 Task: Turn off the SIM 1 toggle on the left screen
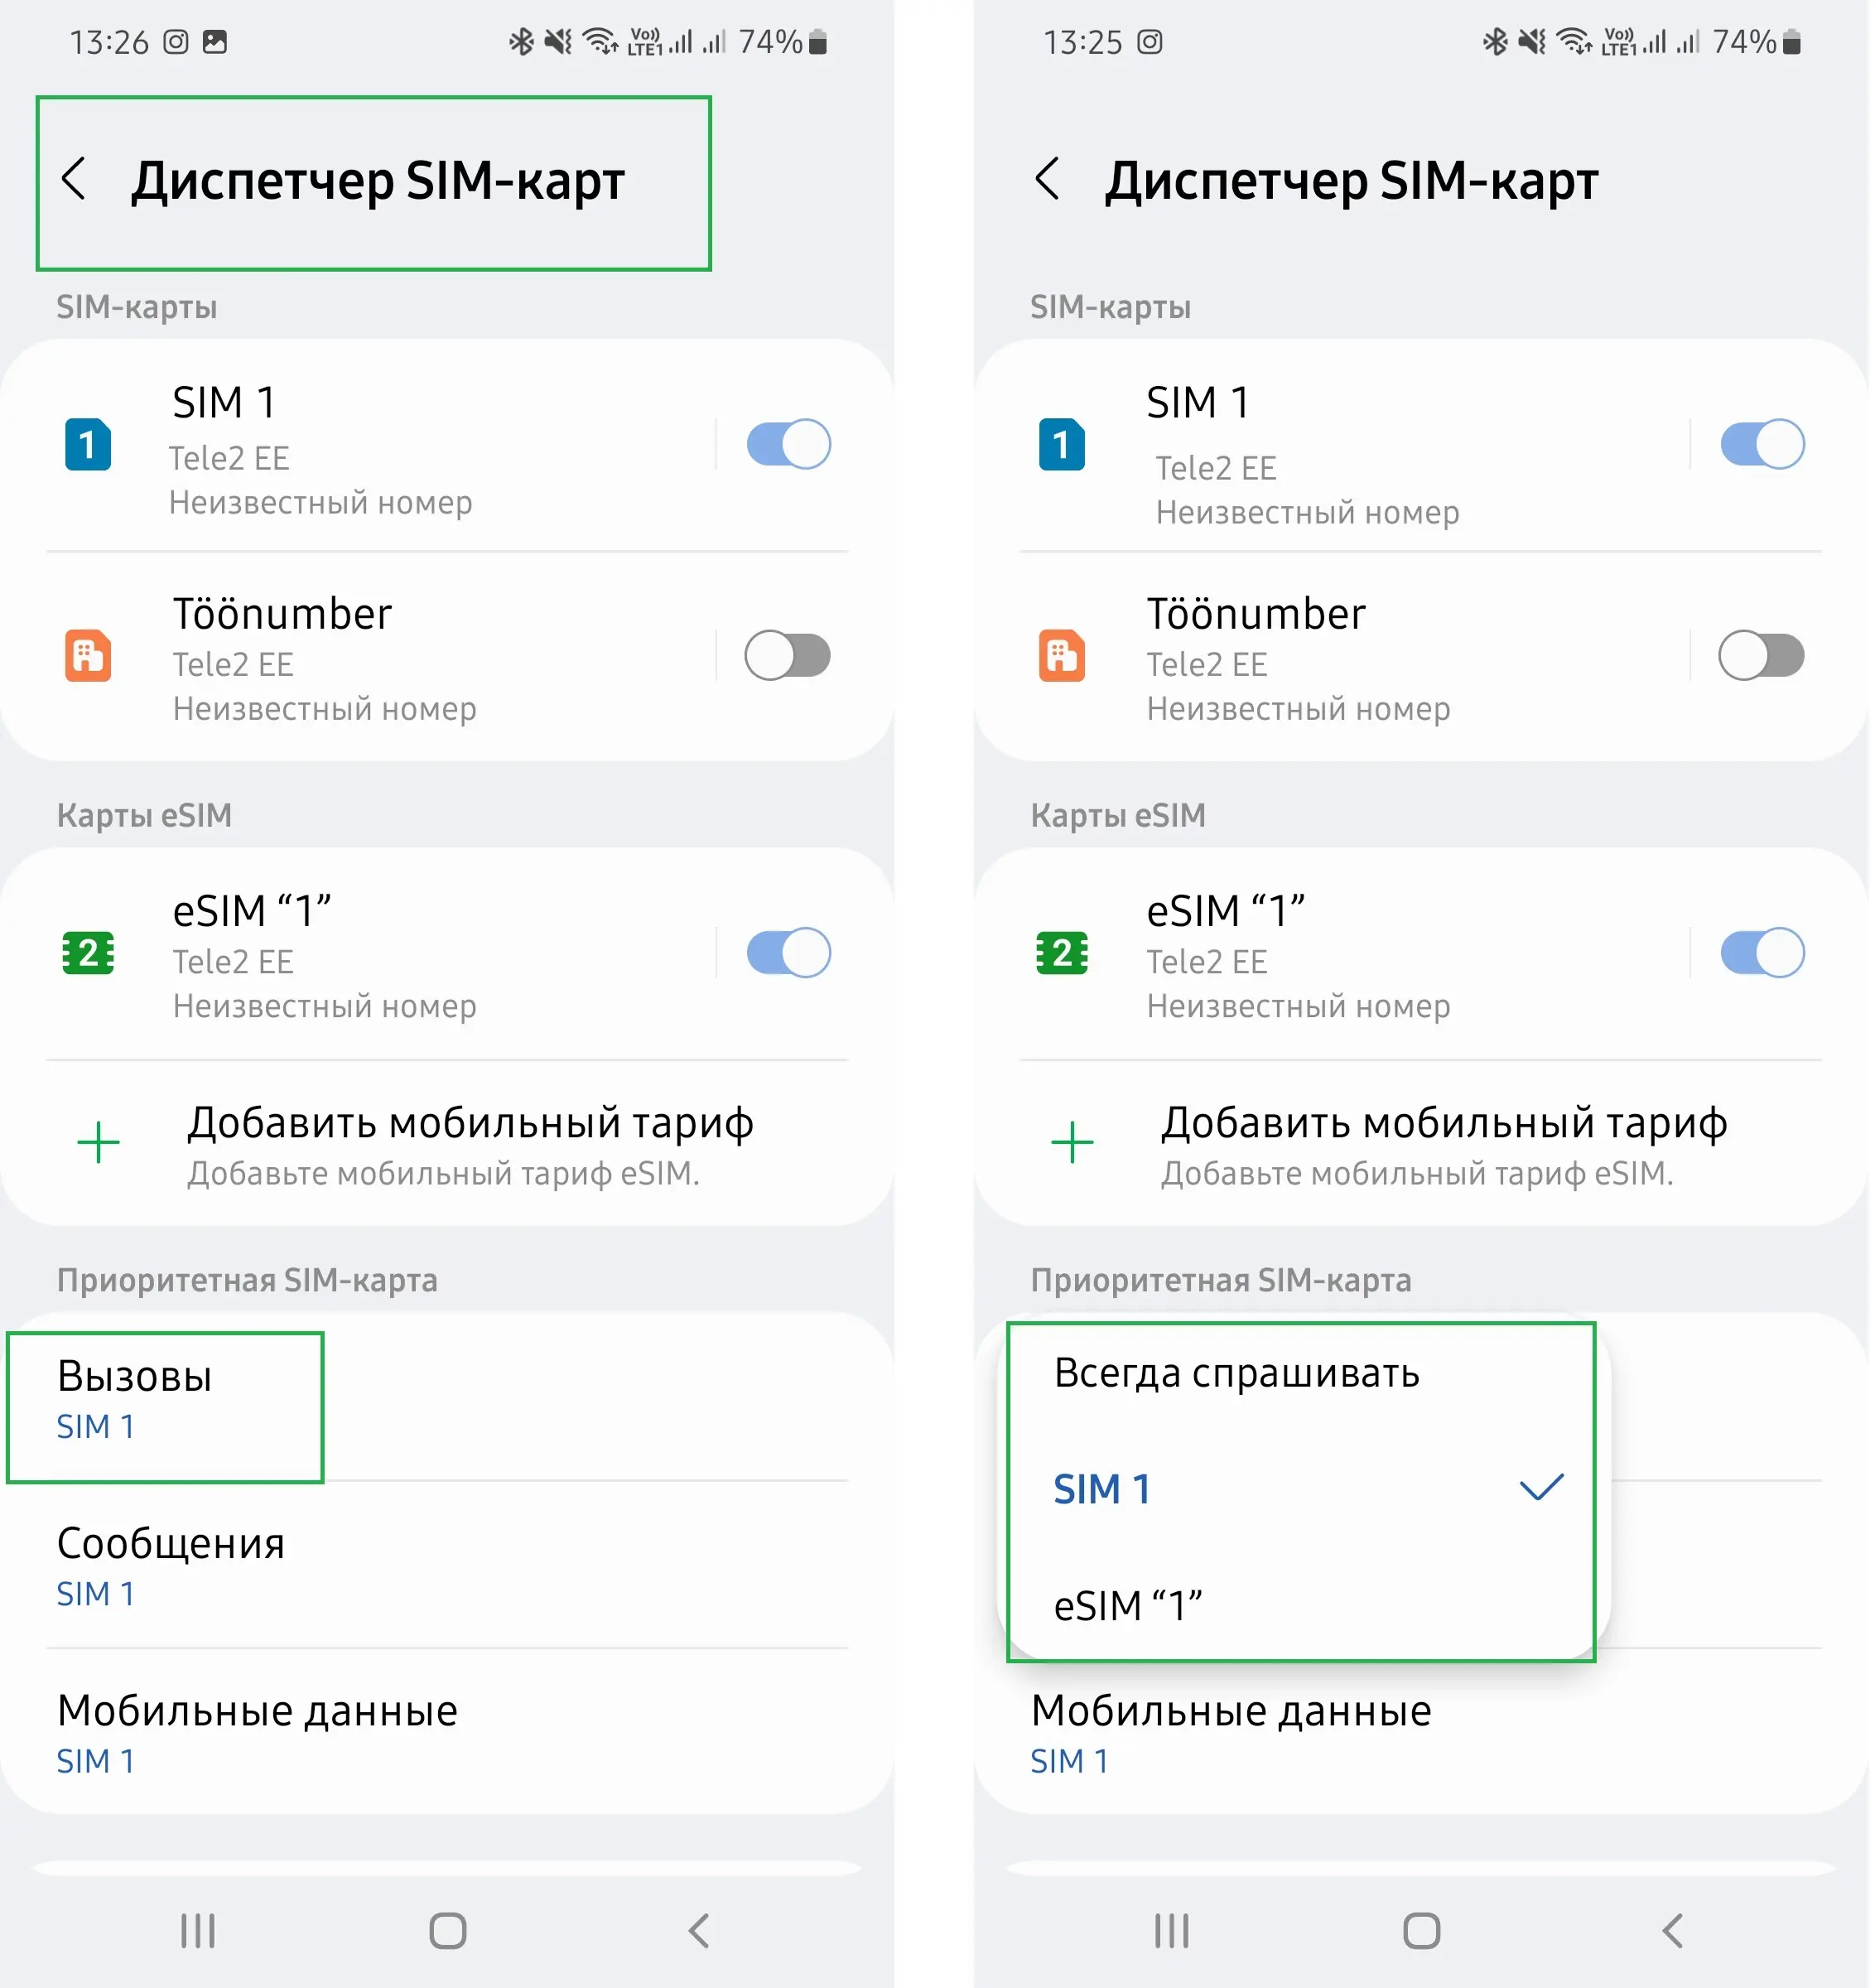[x=789, y=444]
